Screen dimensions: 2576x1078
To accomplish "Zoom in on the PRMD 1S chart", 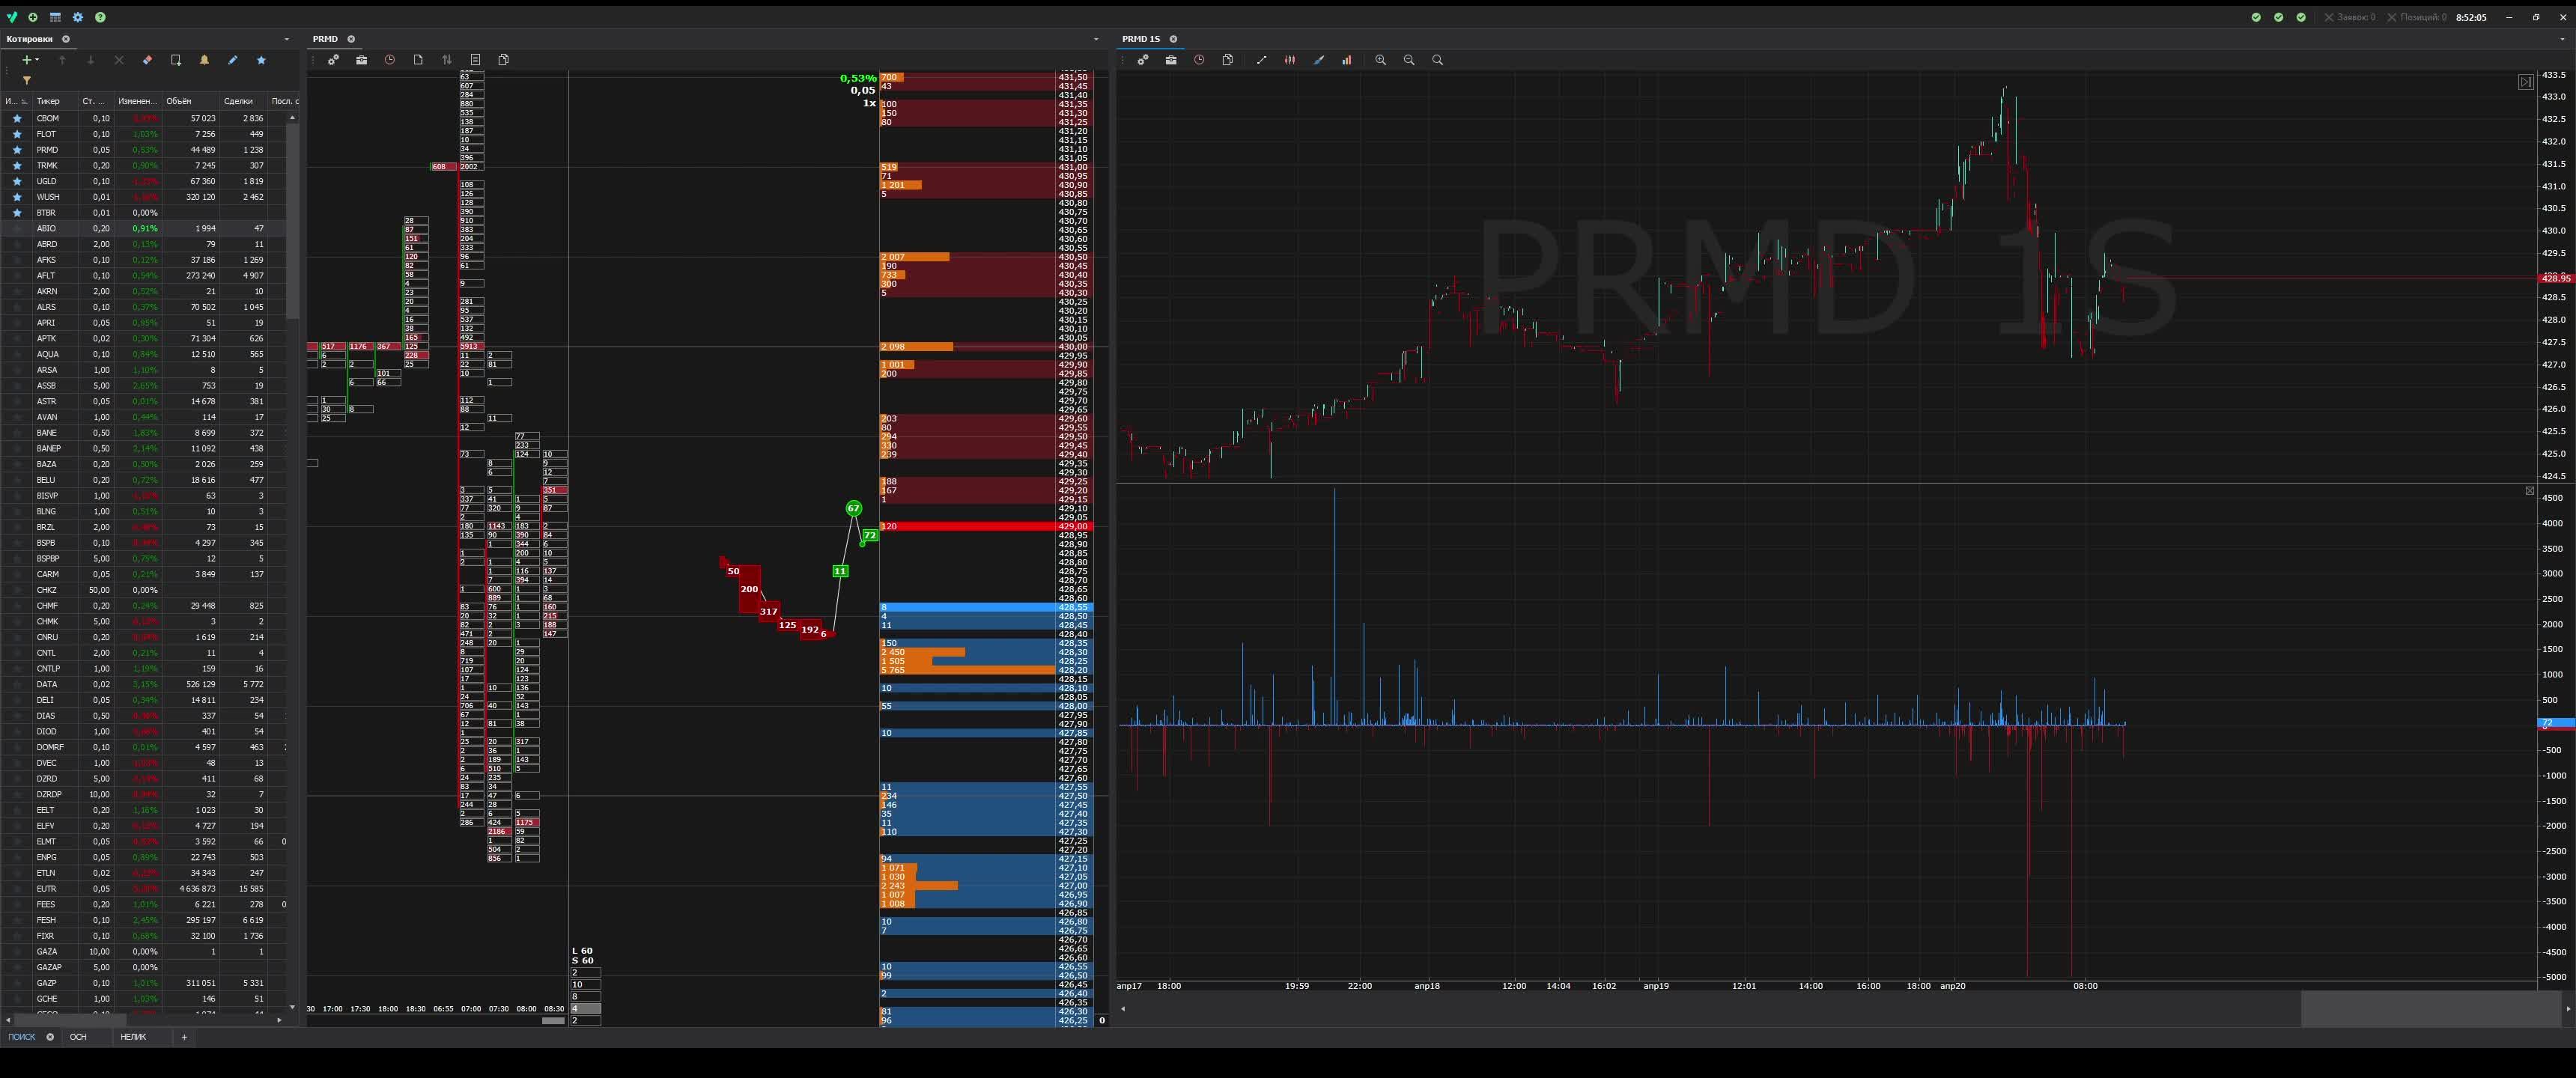I will tap(1380, 60).
